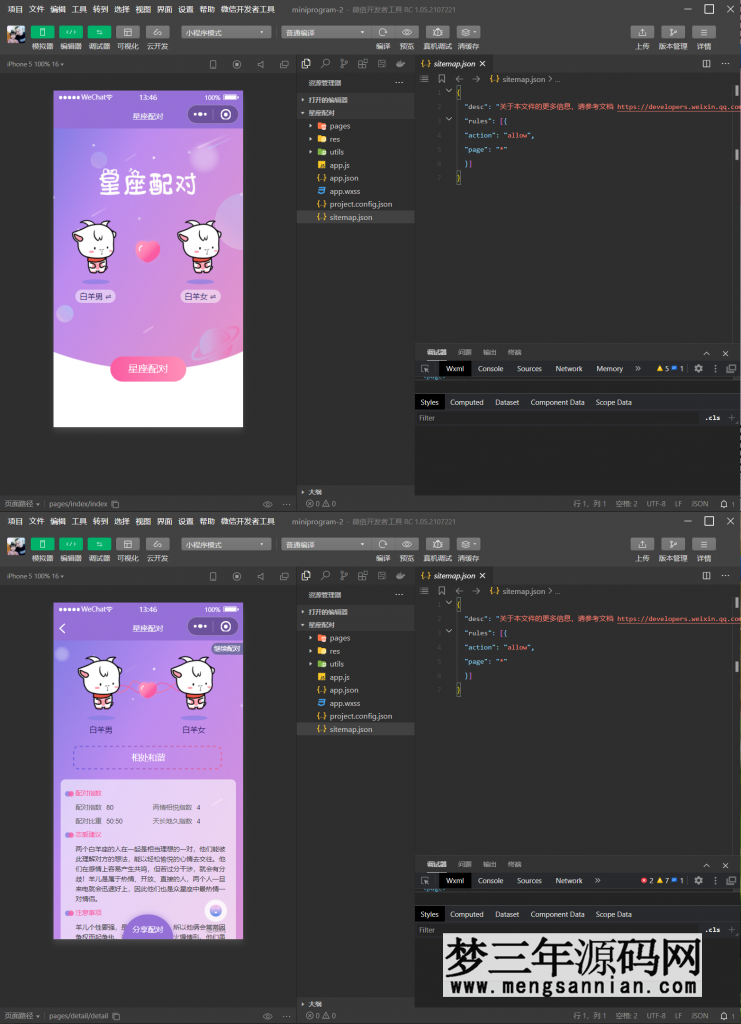Open project.config.json in the top file tree
This screenshot has height=1024, width=741.
360,204
